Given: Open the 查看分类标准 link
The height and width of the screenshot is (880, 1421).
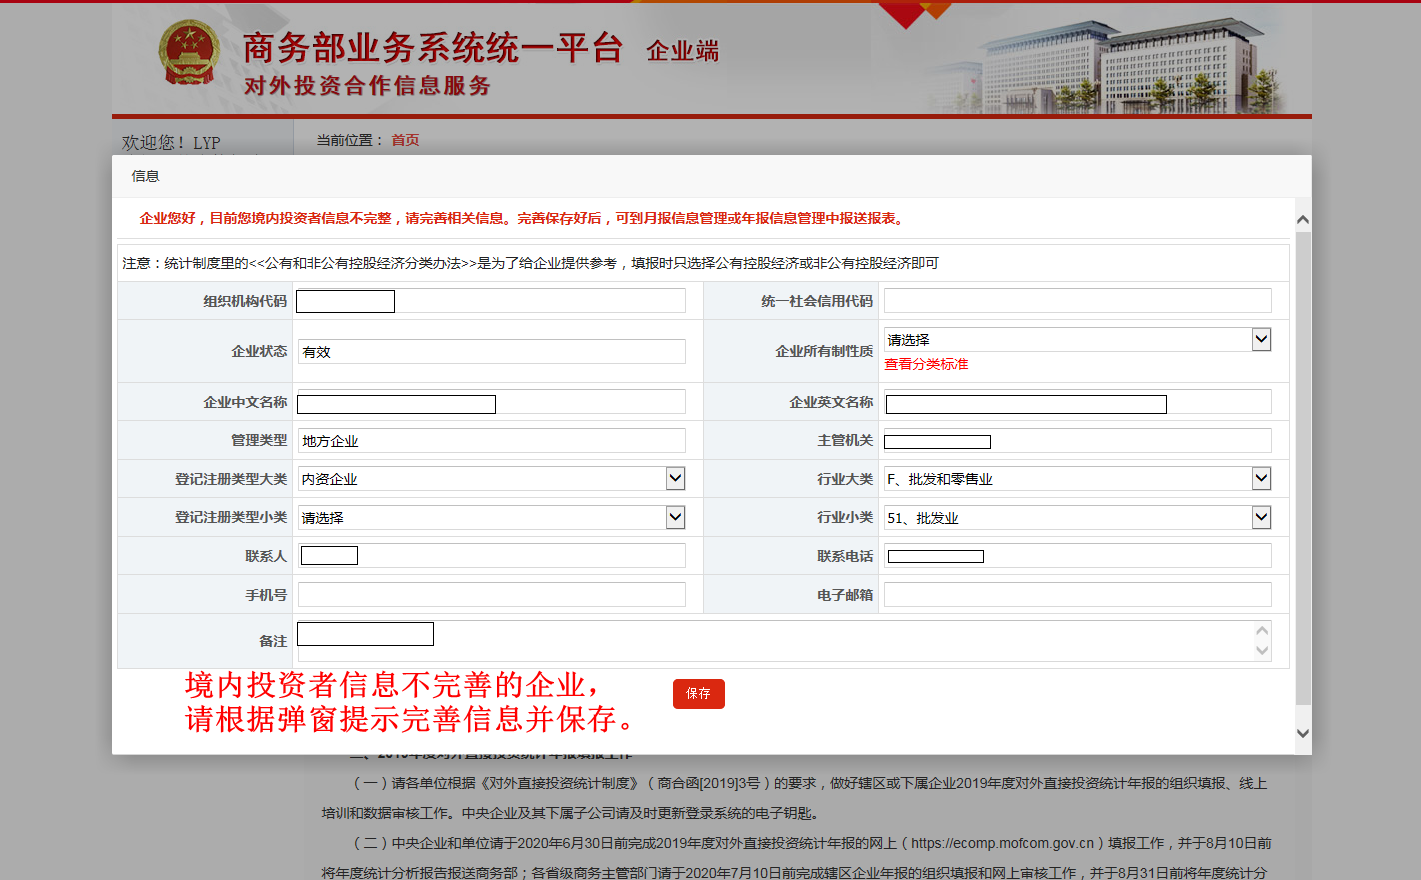Looking at the screenshot, I should 926,364.
